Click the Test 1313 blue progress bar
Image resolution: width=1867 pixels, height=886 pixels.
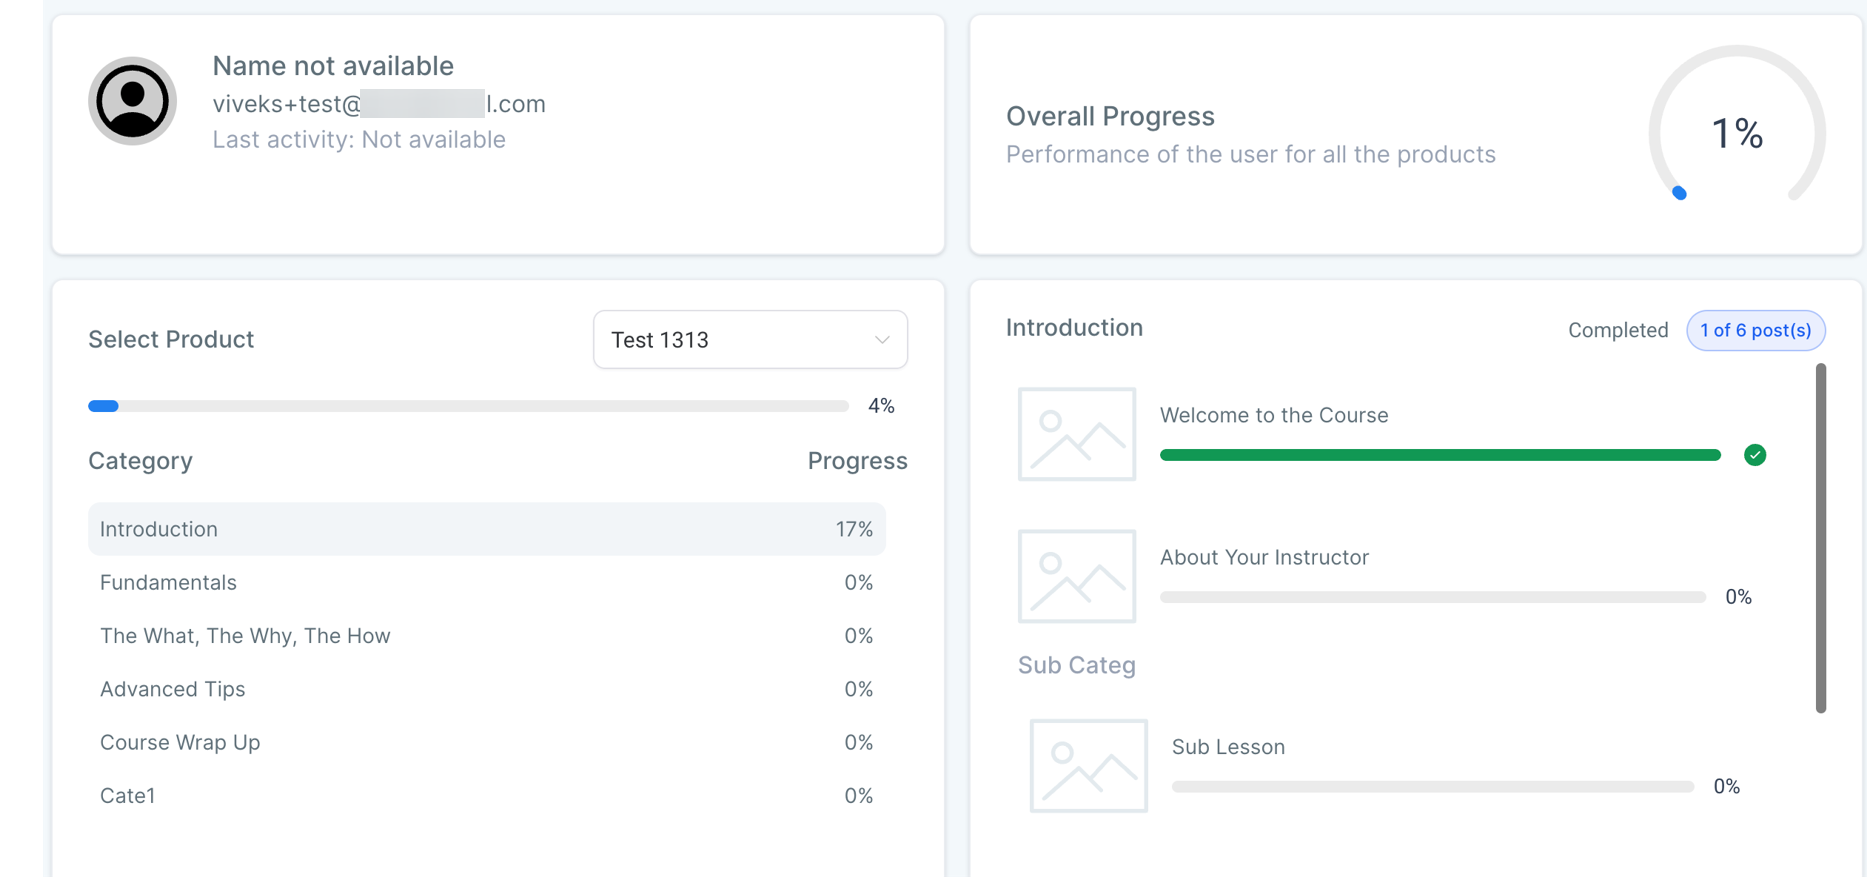pos(104,406)
